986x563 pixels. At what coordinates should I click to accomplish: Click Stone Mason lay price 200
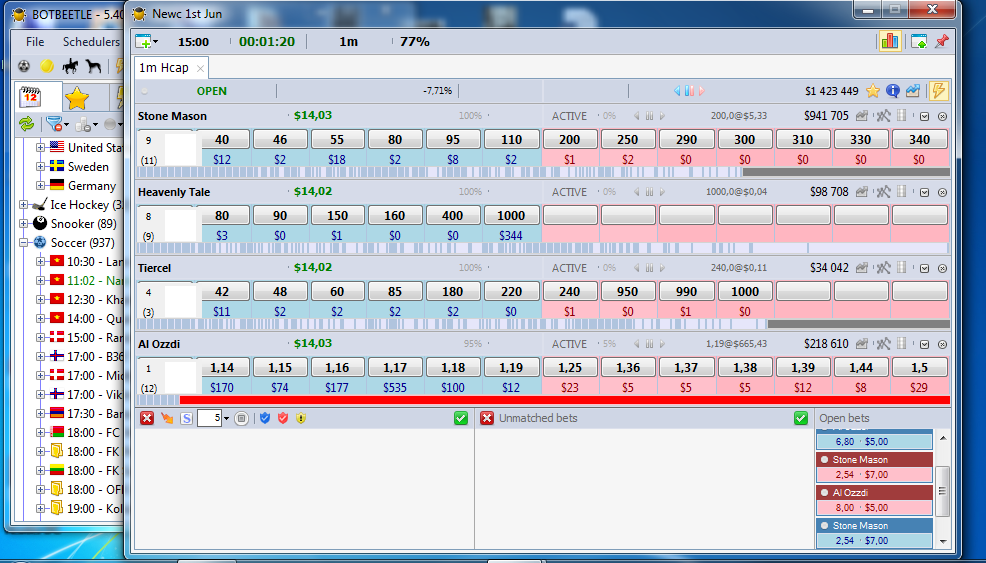click(570, 139)
